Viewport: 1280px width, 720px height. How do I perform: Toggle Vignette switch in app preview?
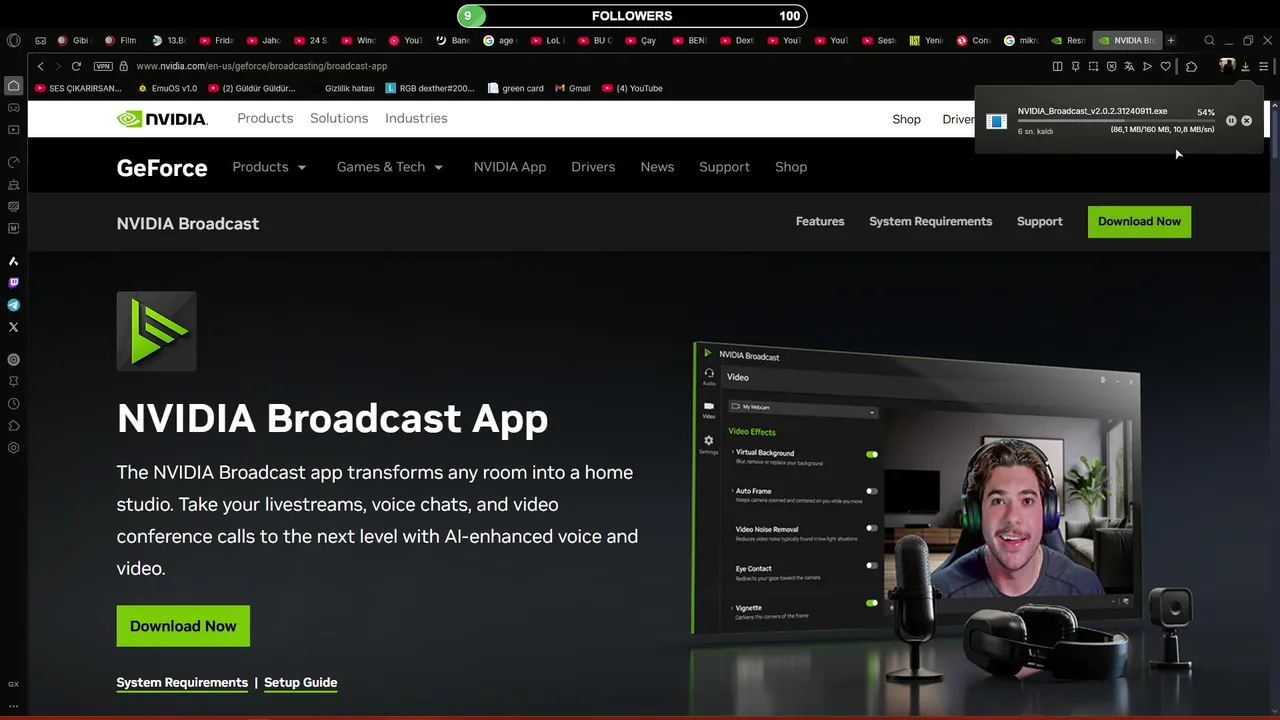pos(872,603)
